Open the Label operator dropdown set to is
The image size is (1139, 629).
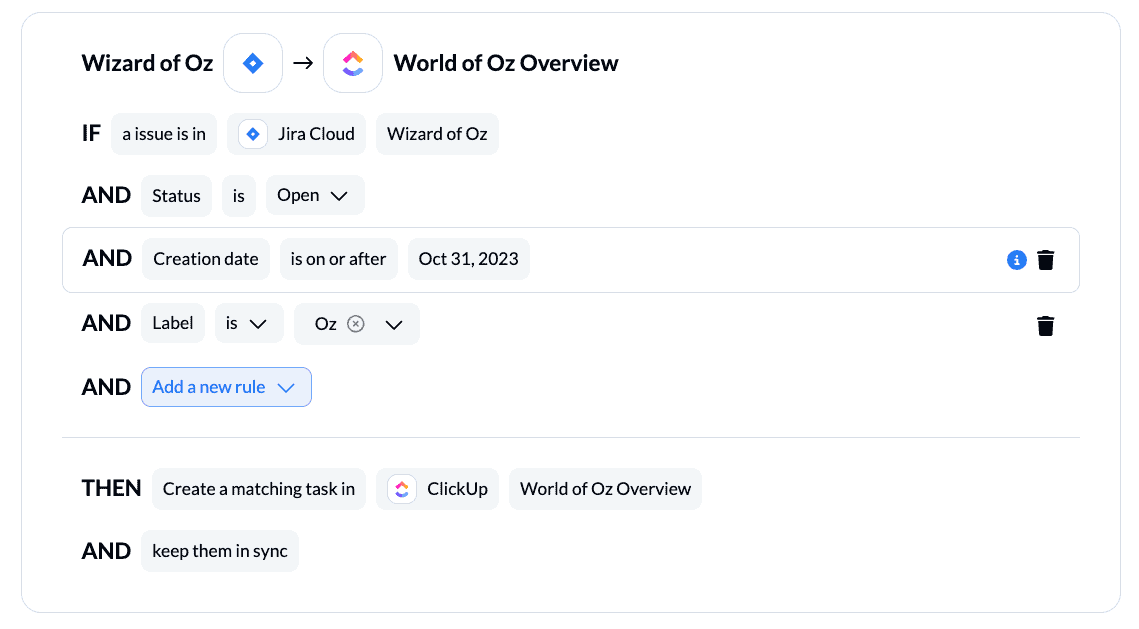tap(249, 323)
